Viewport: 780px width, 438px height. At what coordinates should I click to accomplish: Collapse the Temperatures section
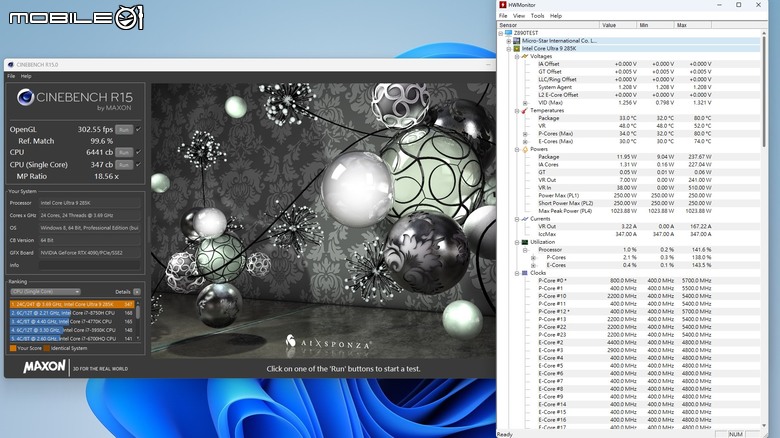point(517,110)
